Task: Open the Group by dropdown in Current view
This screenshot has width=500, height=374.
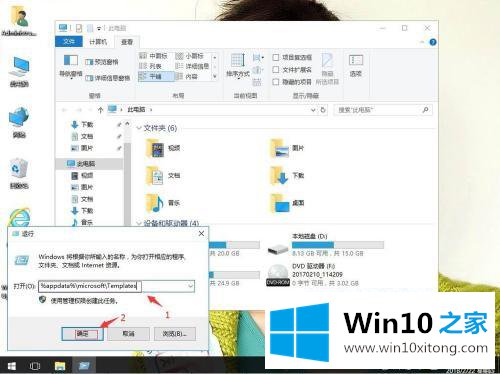Action: point(257,58)
